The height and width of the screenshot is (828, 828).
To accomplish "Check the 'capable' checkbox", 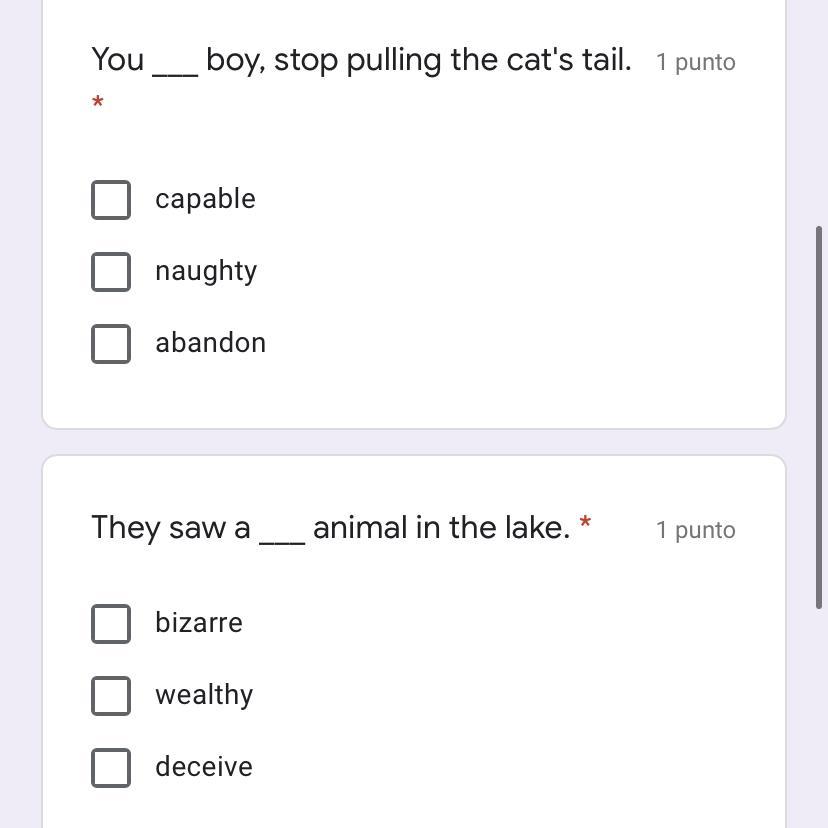I will tap(111, 199).
